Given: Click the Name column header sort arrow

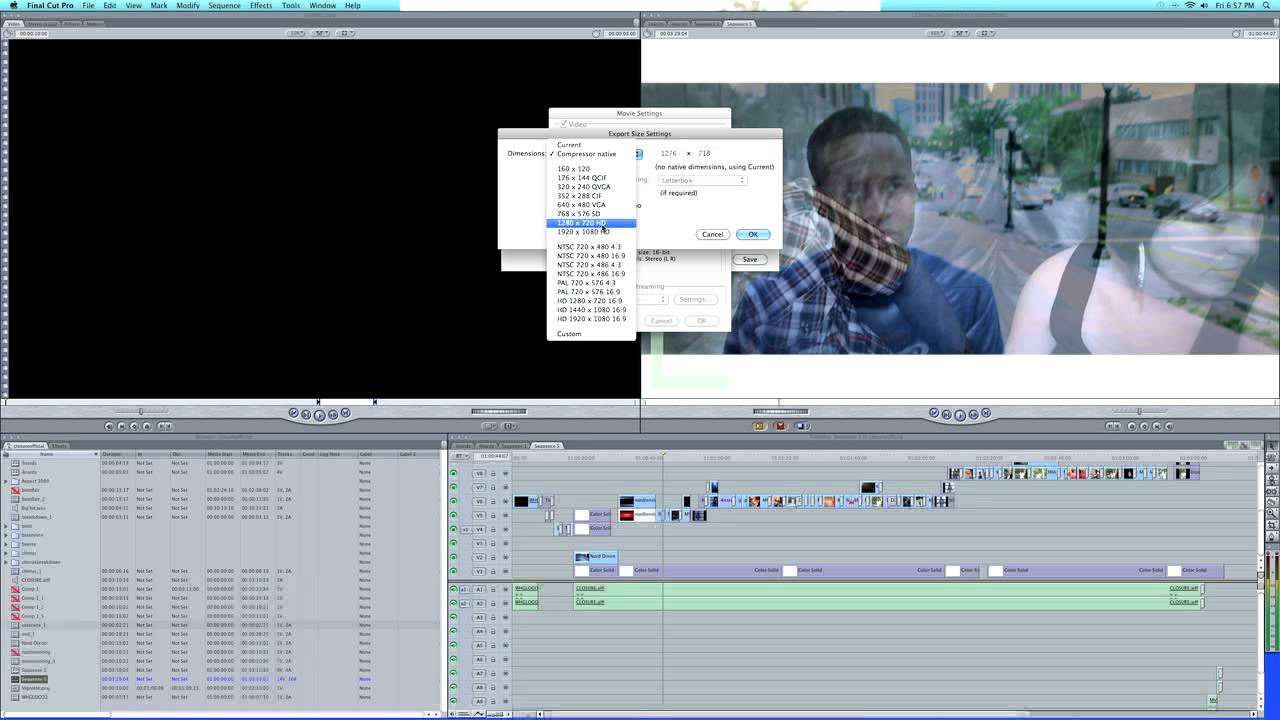Looking at the screenshot, I should point(96,454).
